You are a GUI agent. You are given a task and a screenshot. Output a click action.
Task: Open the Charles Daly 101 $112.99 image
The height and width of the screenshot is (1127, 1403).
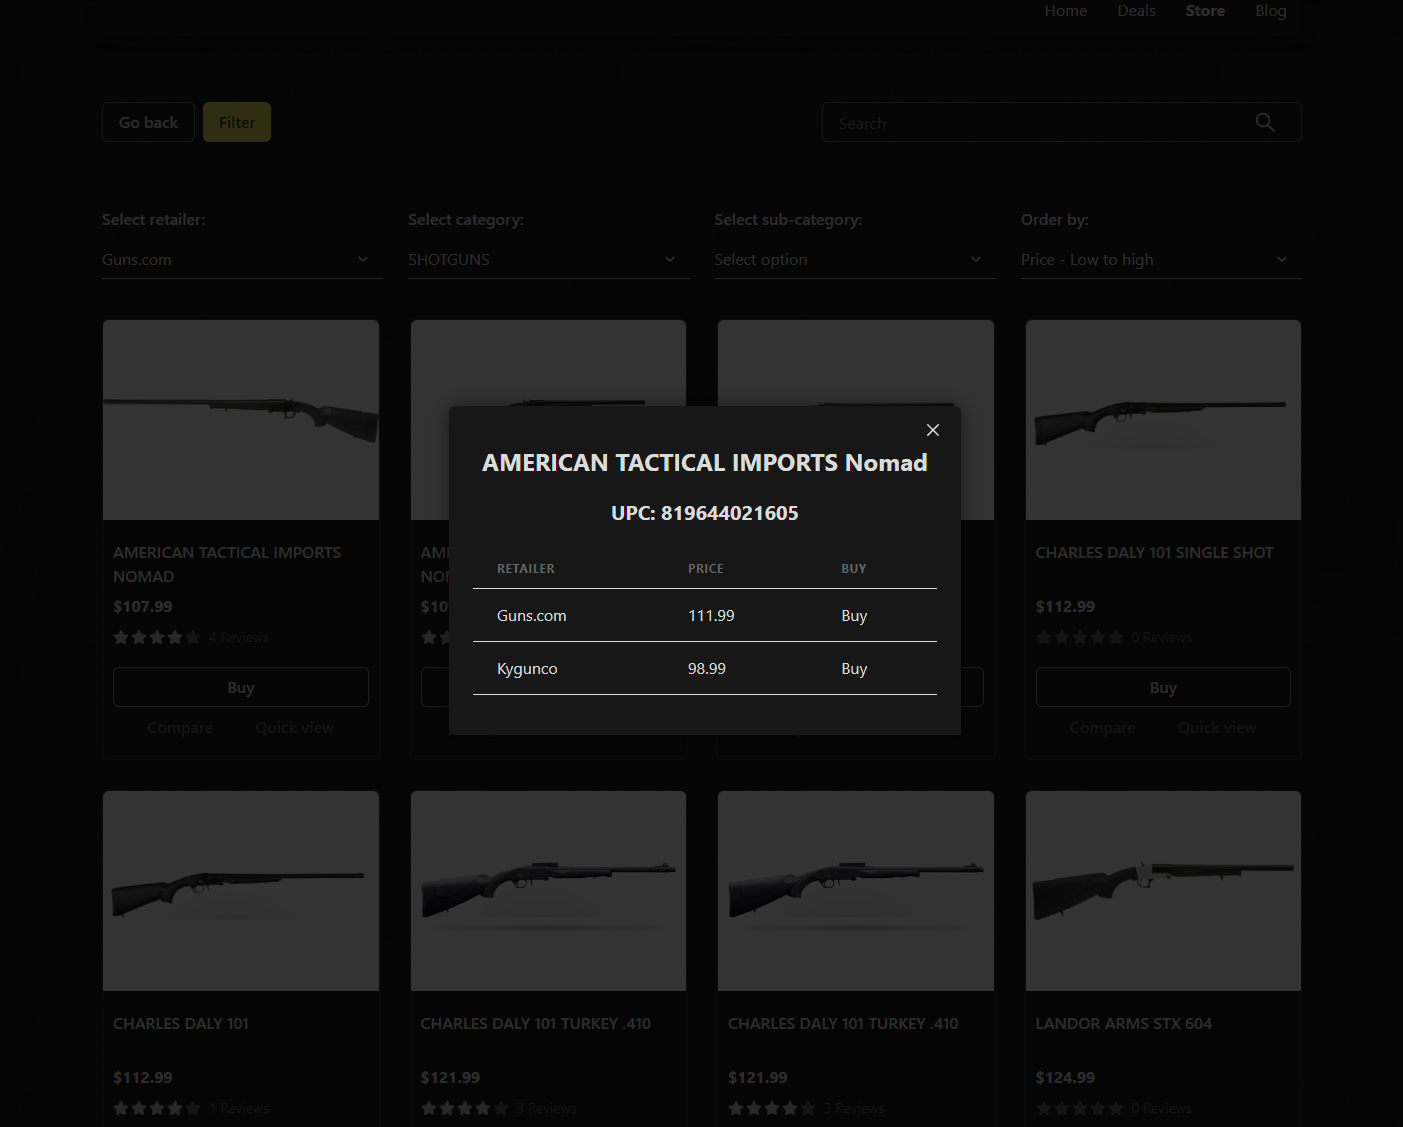(x=241, y=891)
